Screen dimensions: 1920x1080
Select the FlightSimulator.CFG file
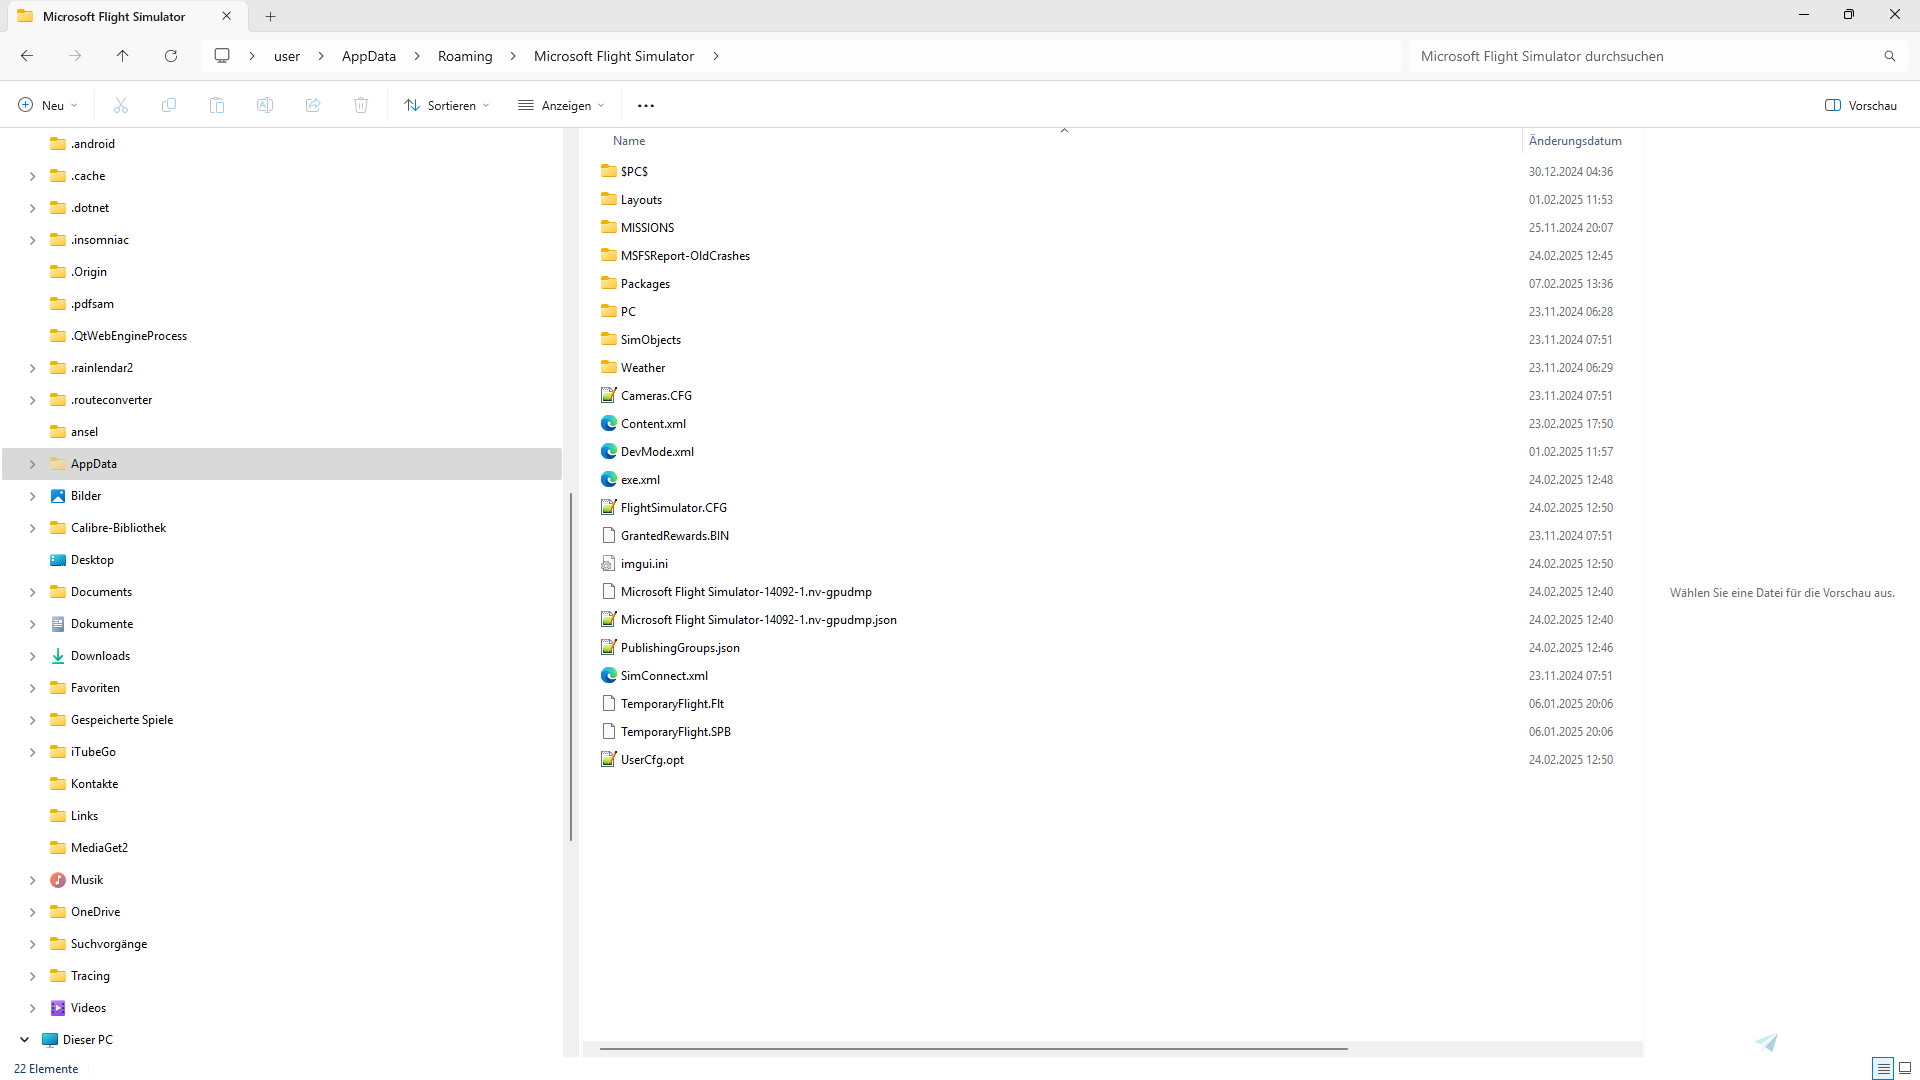673,507
